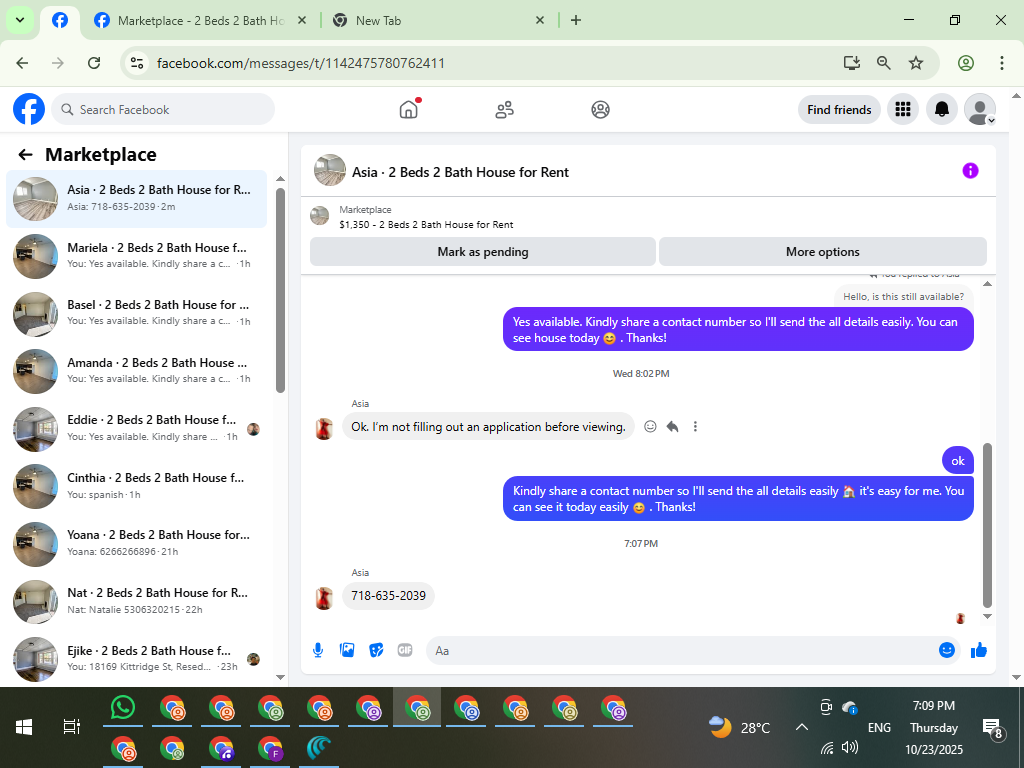
Task: Click chat scrollbar down arrow
Action: [987, 616]
